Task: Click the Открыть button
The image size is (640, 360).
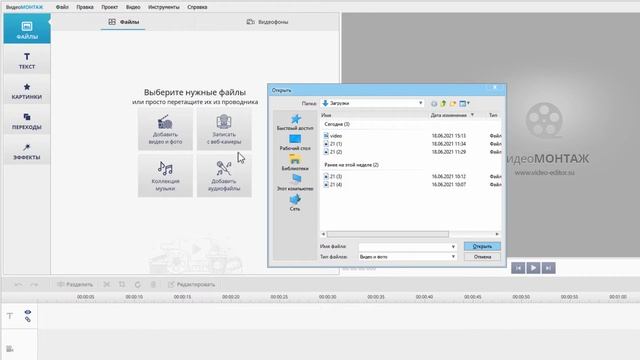Action: point(482,246)
